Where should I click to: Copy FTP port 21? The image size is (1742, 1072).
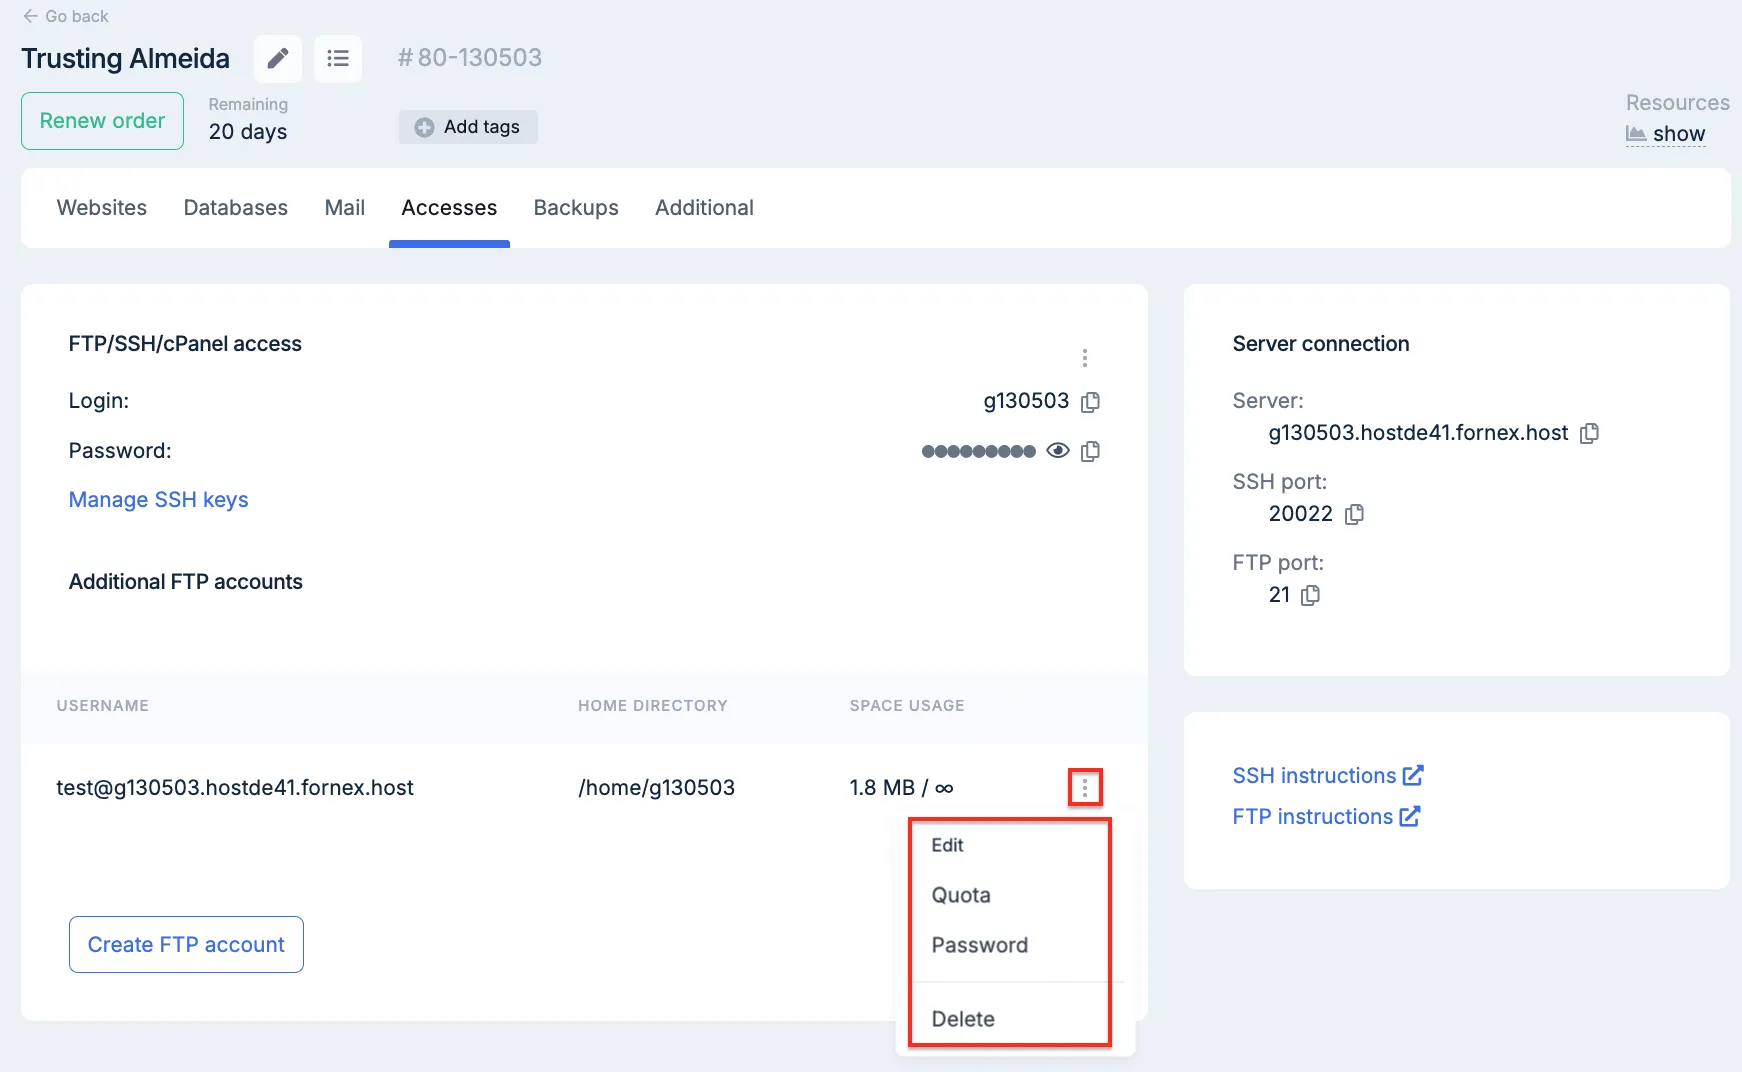click(x=1310, y=595)
